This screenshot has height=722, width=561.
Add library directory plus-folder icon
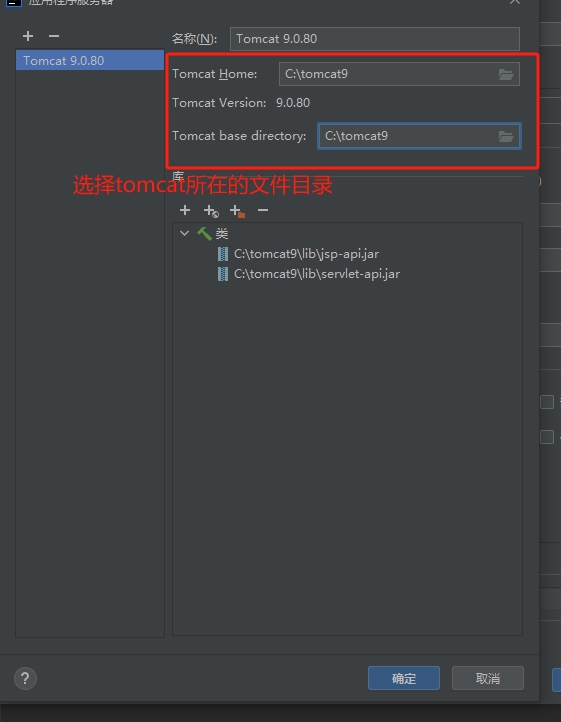[237, 211]
